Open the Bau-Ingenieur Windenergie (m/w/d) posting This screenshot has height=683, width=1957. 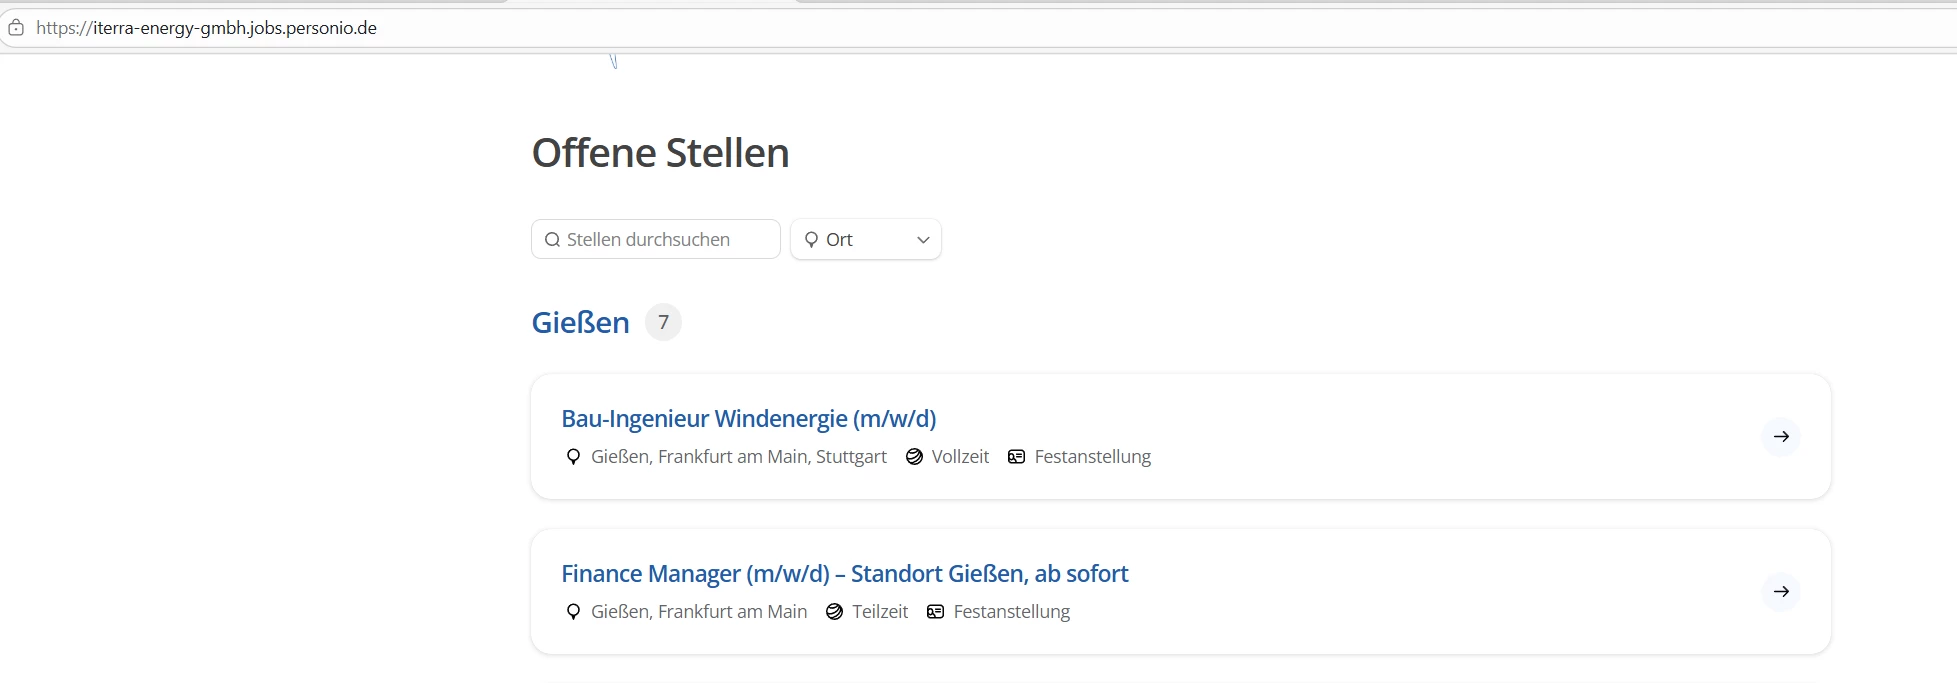(x=748, y=419)
